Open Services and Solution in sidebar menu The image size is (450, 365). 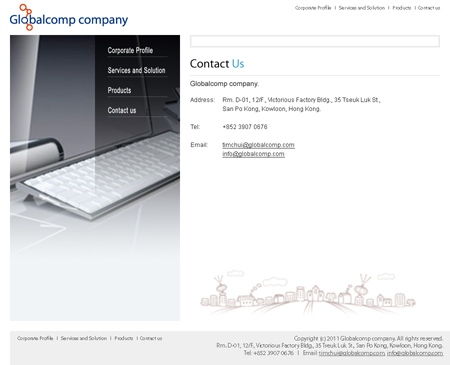(x=136, y=70)
